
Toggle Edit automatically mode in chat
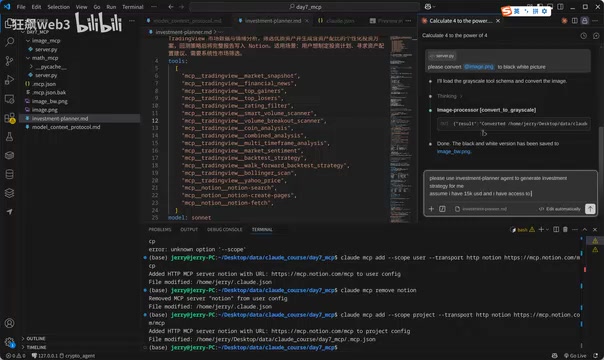(x=560, y=209)
